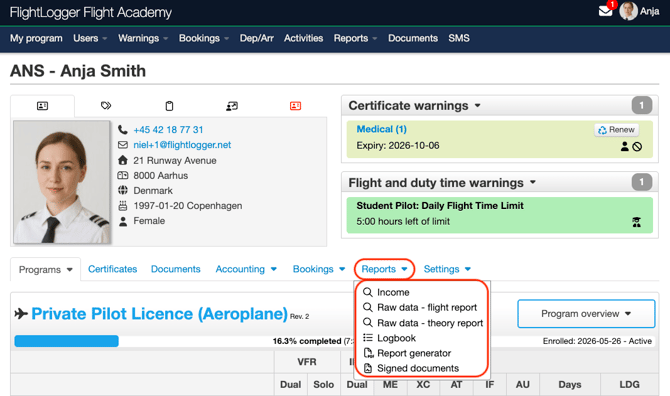Image resolution: width=670 pixels, height=396 pixels.
Task: Select the clipboard profile tab icon
Action: point(169,106)
